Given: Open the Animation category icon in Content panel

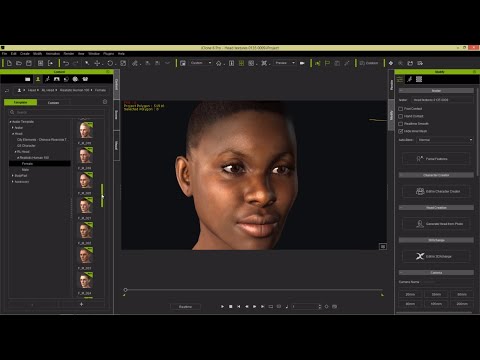Looking at the screenshot, I should click(47, 79).
